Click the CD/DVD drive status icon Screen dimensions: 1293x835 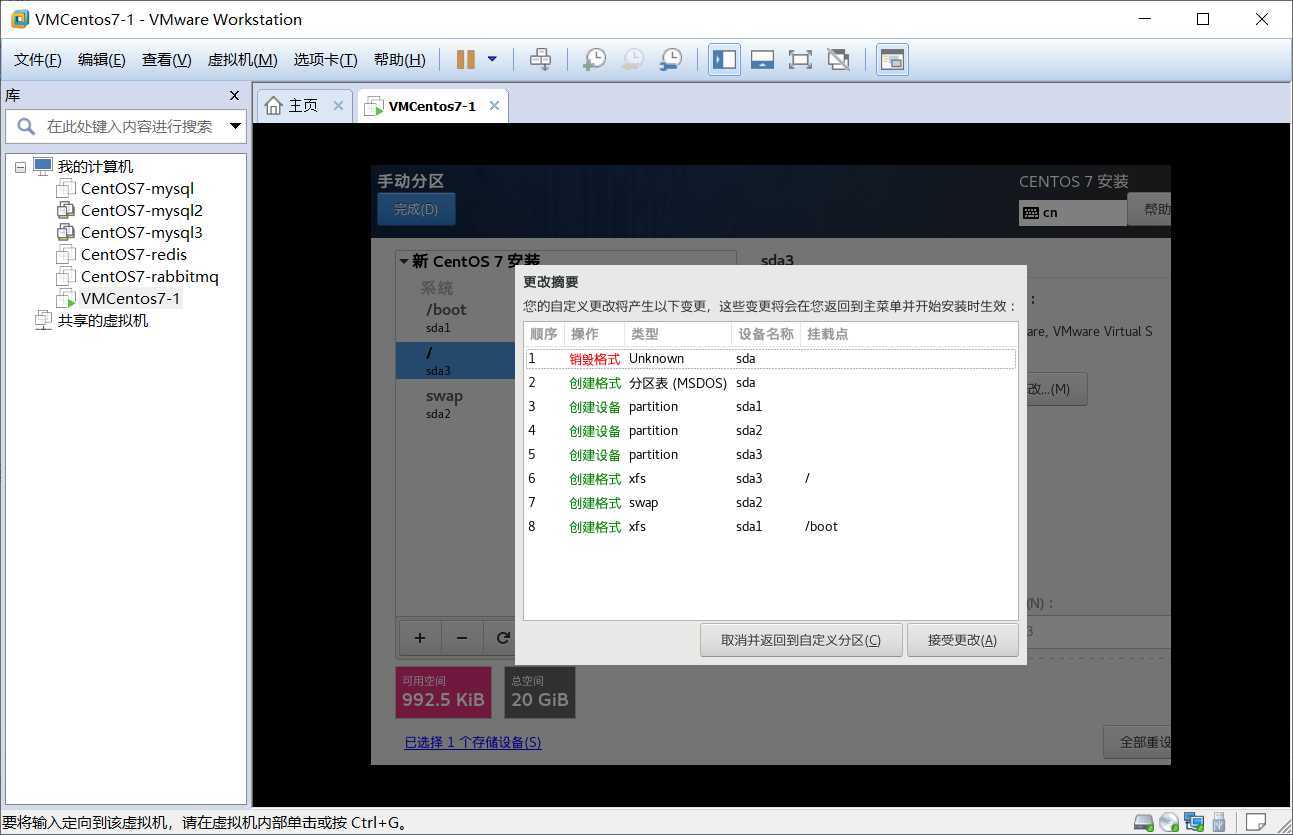1169,823
